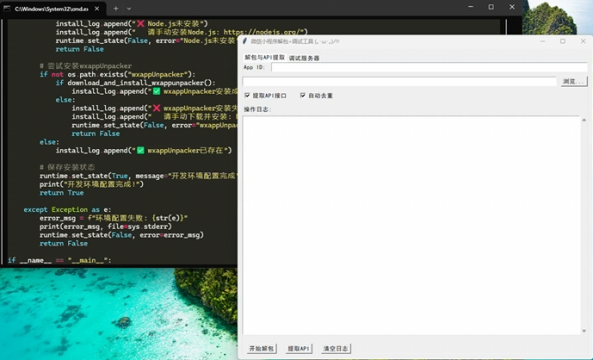Minimize the cmd terminal window
Image resolution: width=593 pixels, height=360 pixels.
click(470, 7)
